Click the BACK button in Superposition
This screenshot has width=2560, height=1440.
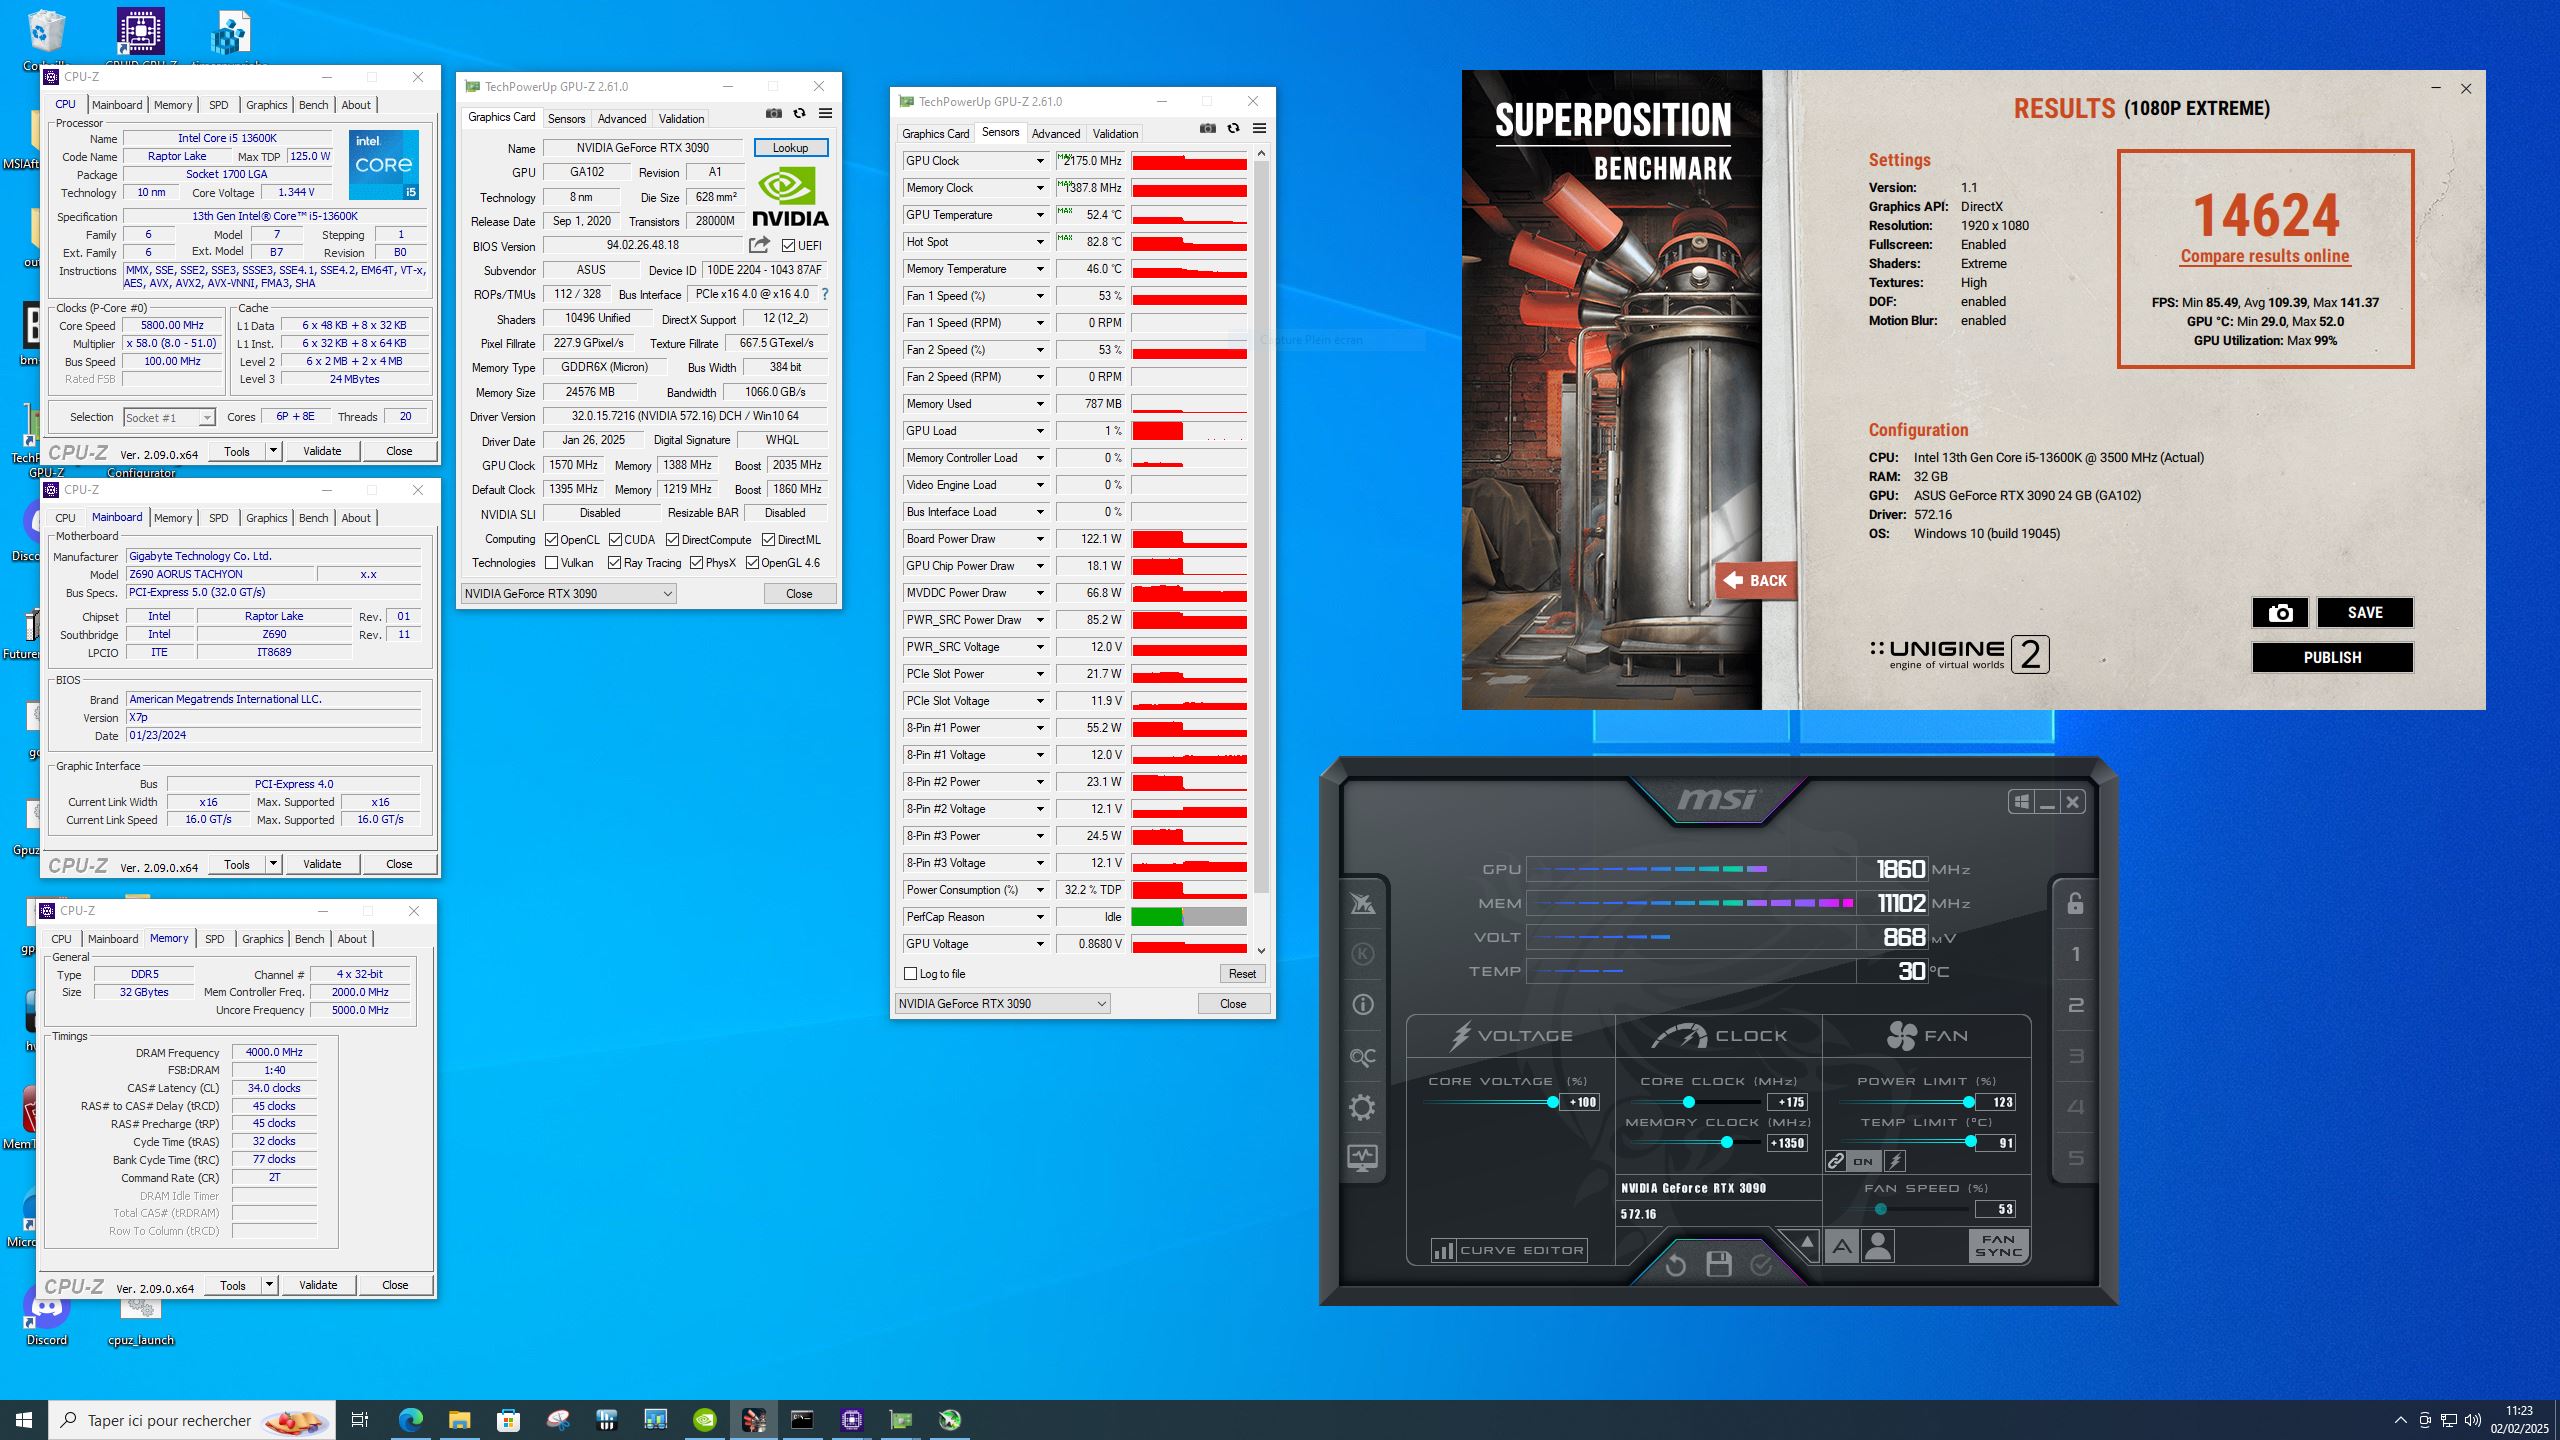tap(1757, 581)
